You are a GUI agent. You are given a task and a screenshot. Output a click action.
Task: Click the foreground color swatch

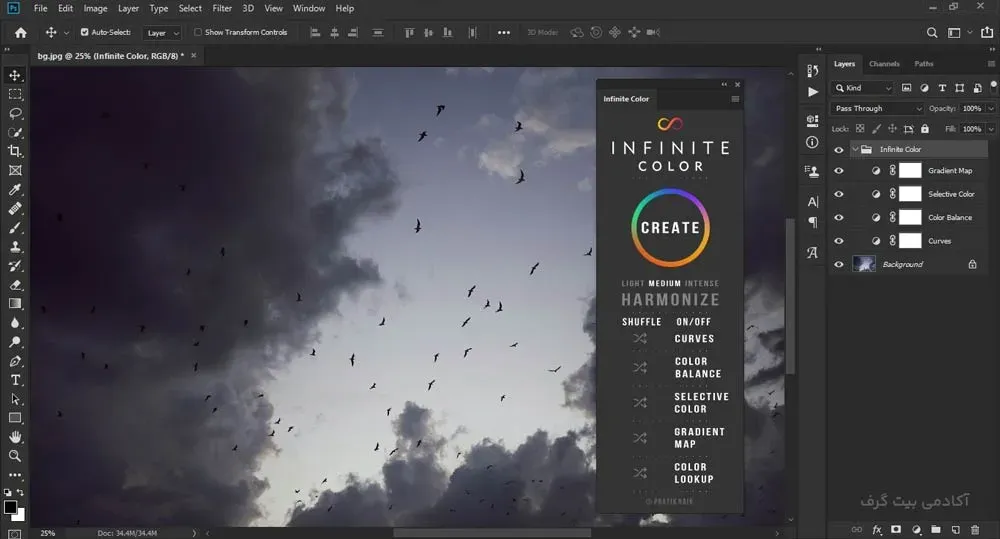pos(10,508)
